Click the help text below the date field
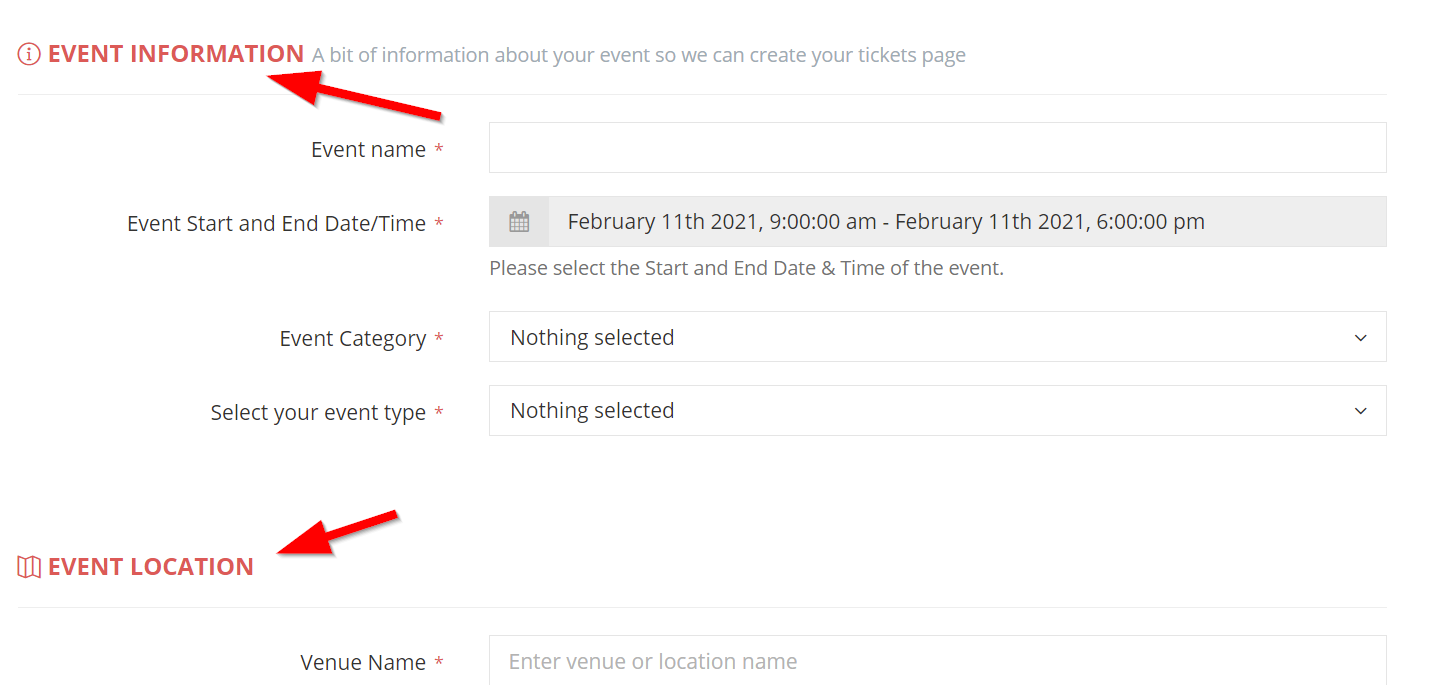Image resolution: width=1440 pixels, height=685 pixels. tap(746, 268)
